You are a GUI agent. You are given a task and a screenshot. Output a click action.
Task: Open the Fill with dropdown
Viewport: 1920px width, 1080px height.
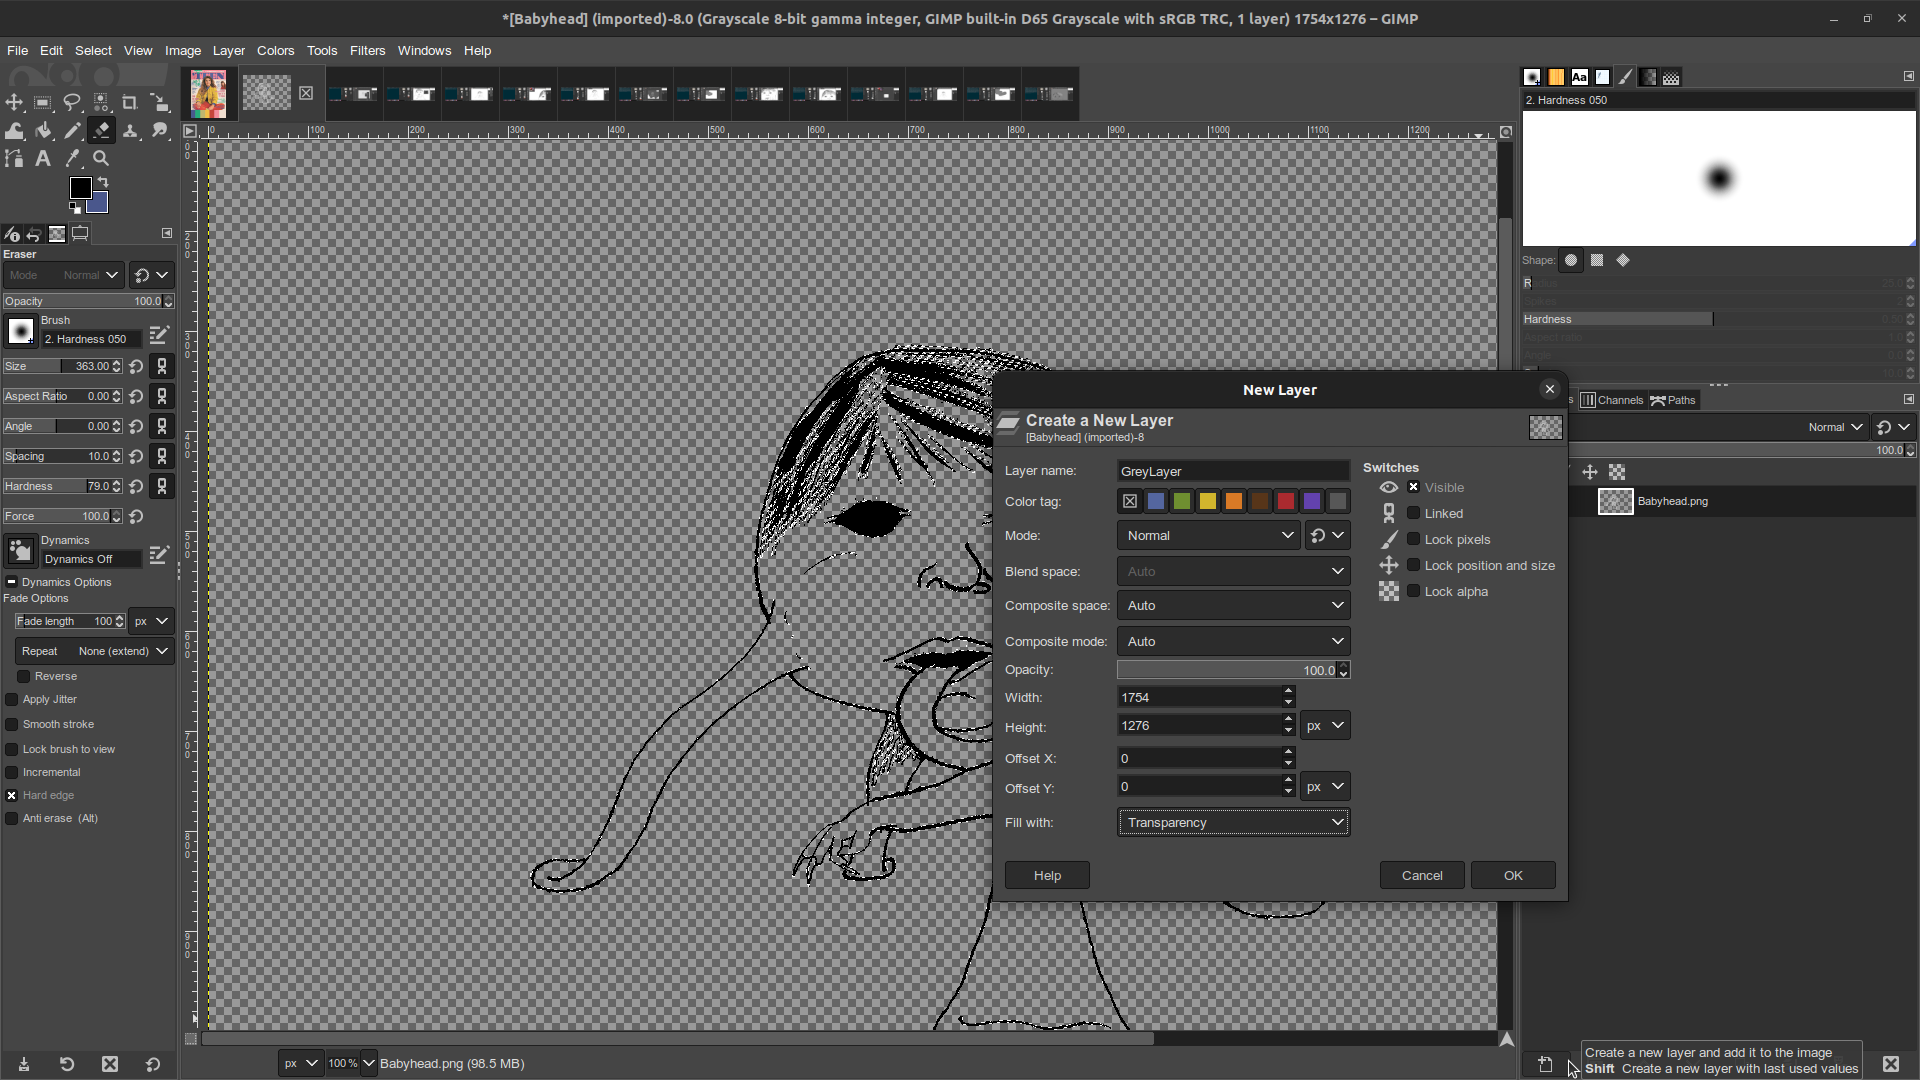[x=1233, y=822]
